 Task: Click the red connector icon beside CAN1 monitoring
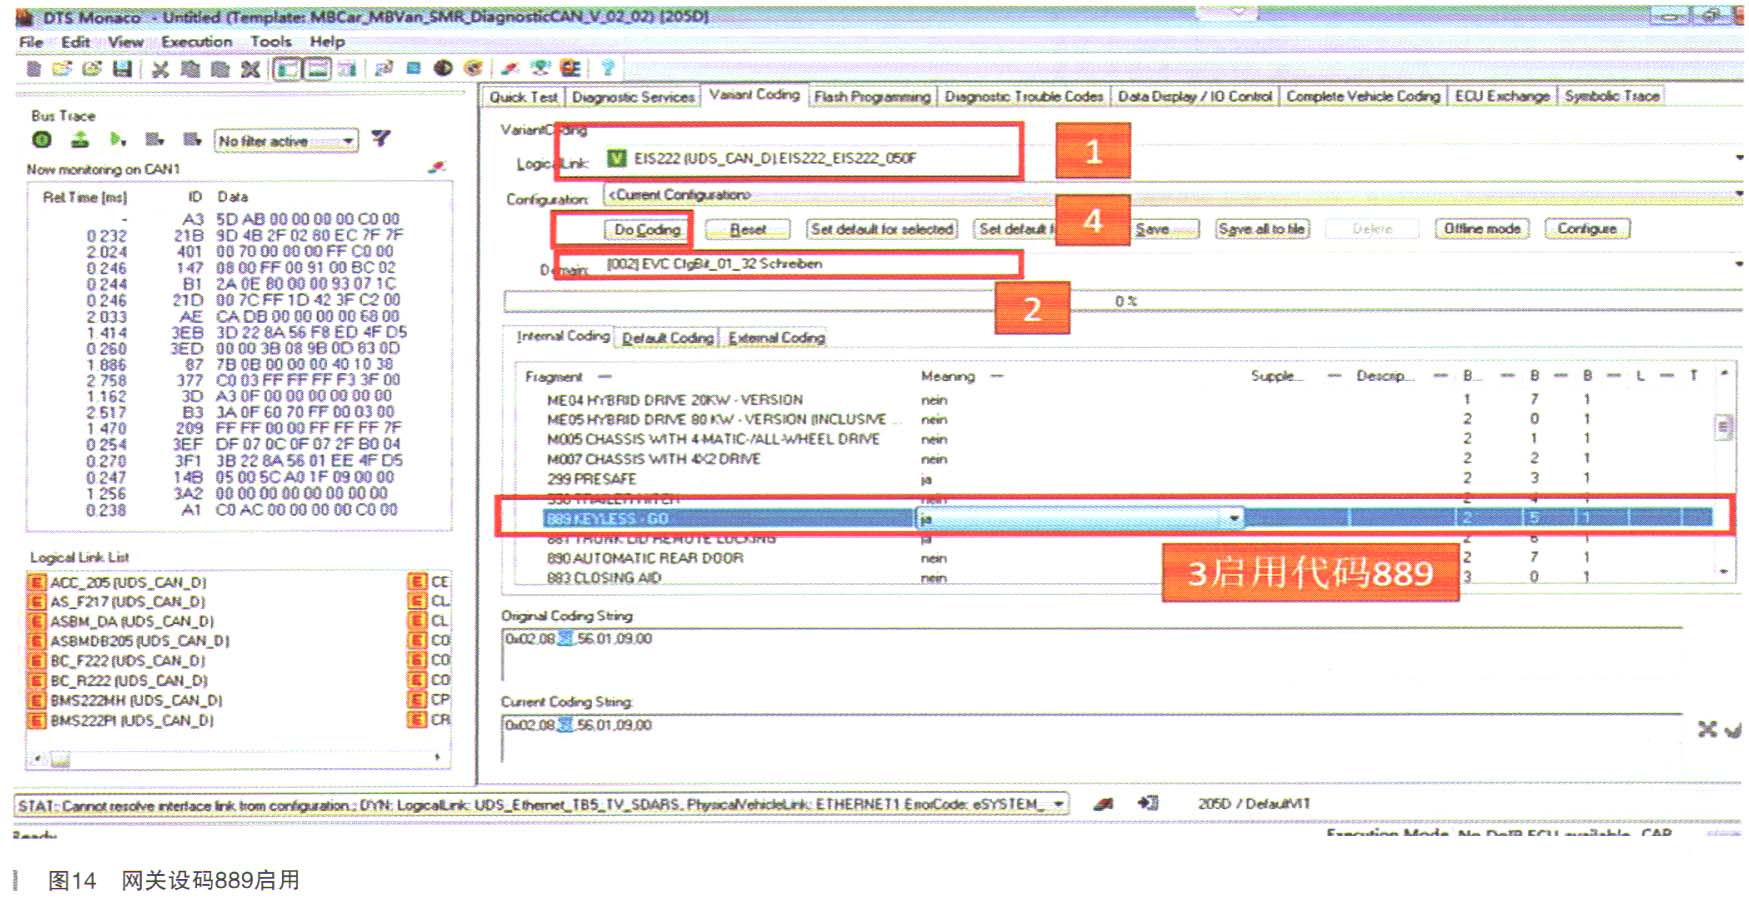coord(436,168)
